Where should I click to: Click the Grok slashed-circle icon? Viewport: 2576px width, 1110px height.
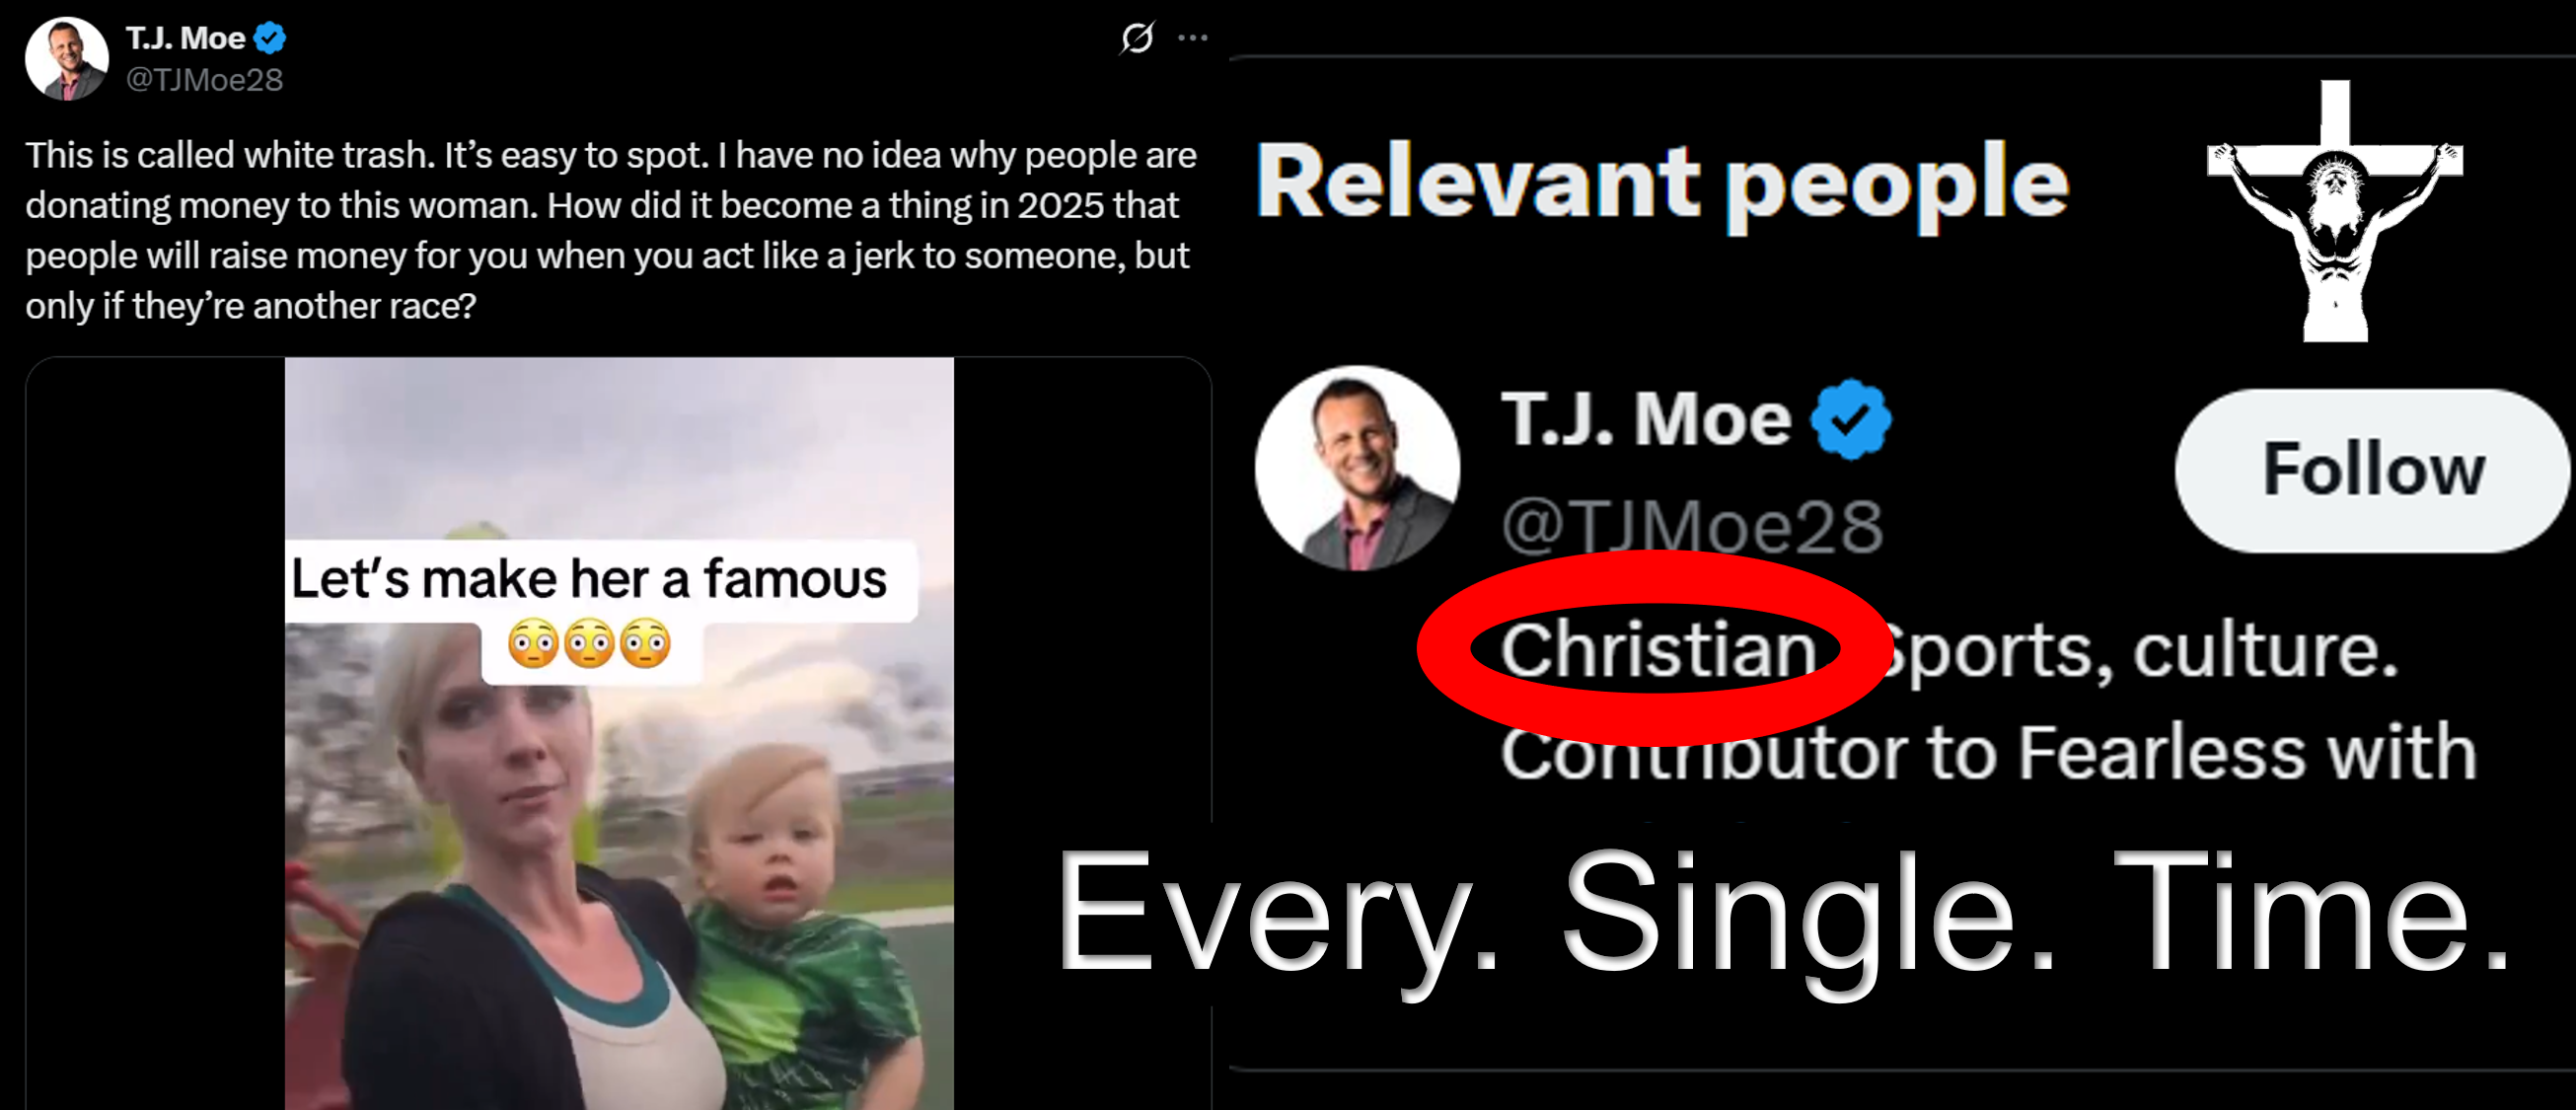tap(1137, 38)
